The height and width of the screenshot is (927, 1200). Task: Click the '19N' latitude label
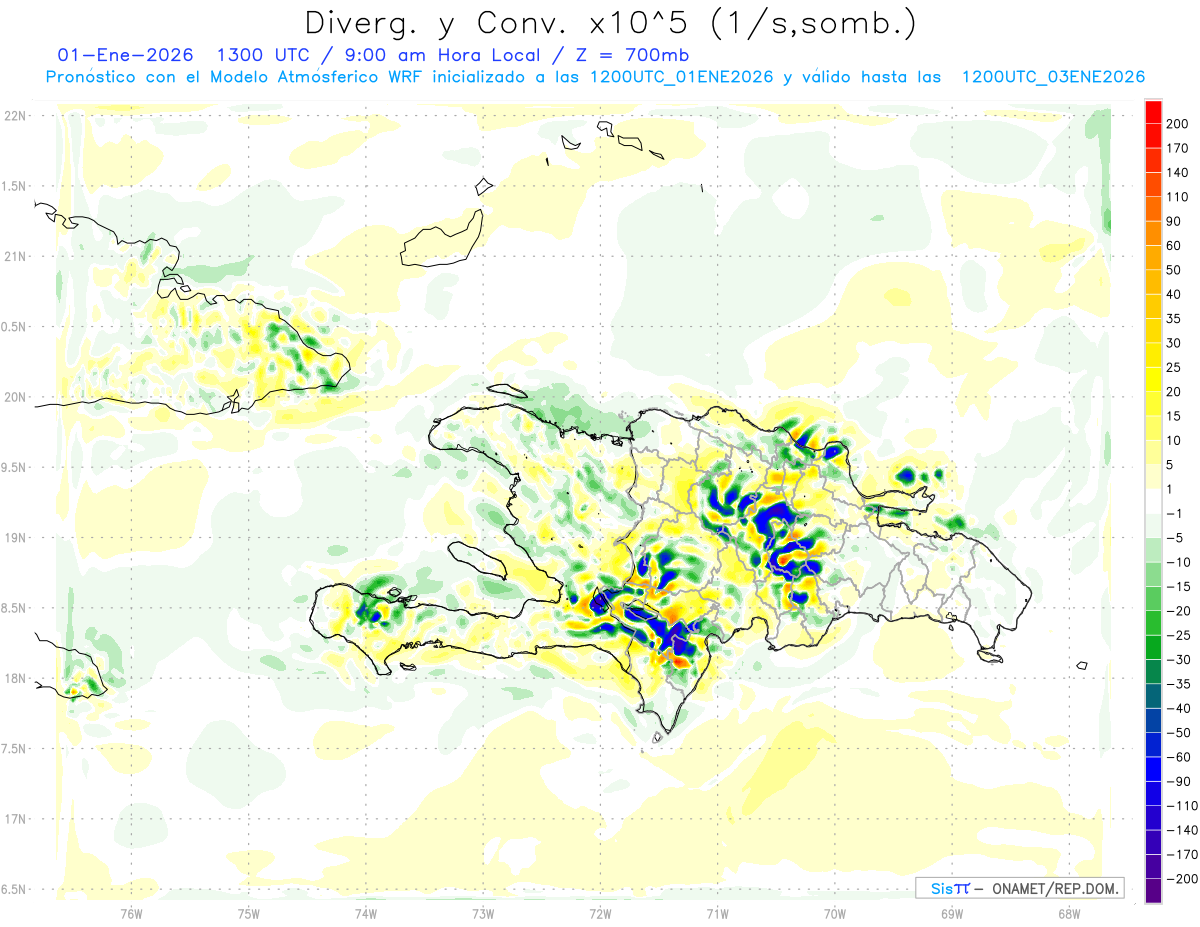point(16,538)
